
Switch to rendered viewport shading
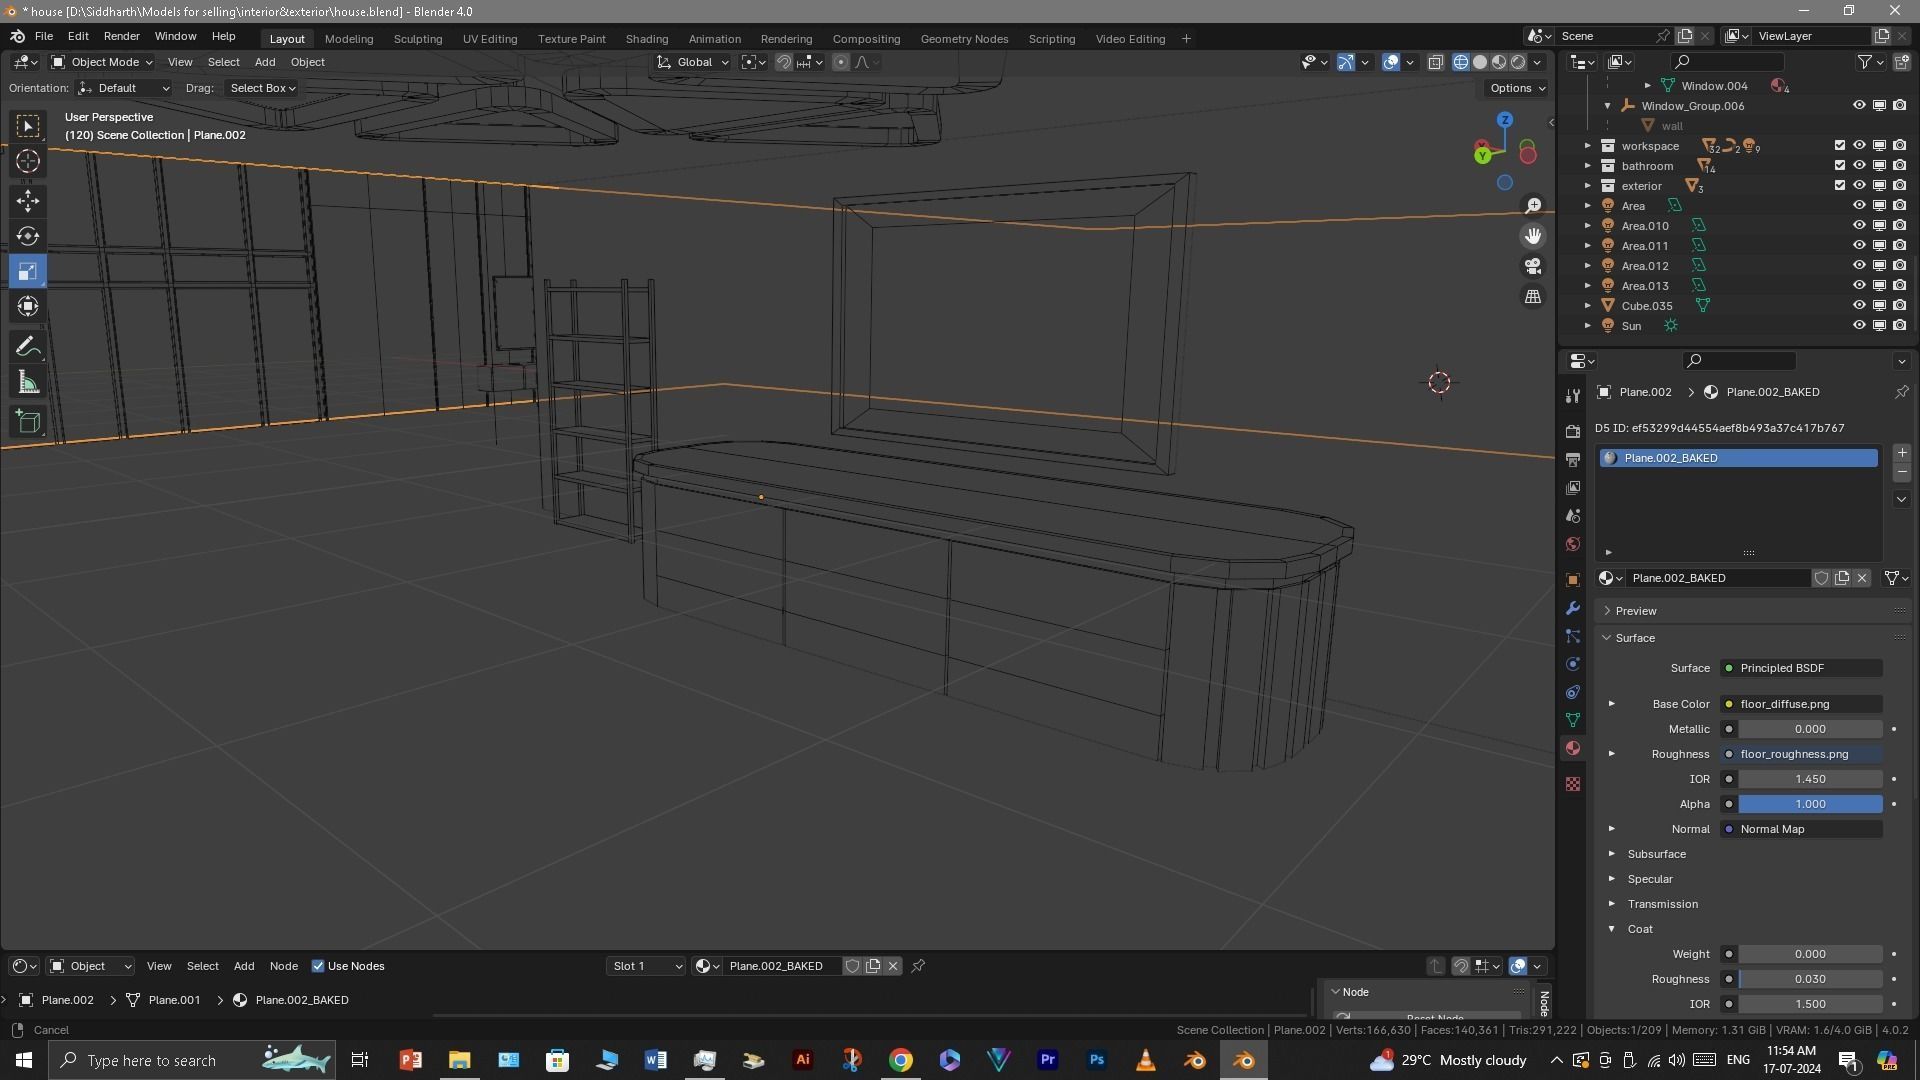coord(1518,62)
